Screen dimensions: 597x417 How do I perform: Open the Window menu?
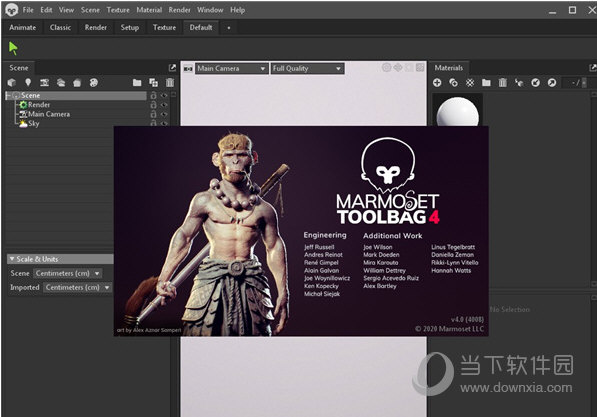(210, 10)
